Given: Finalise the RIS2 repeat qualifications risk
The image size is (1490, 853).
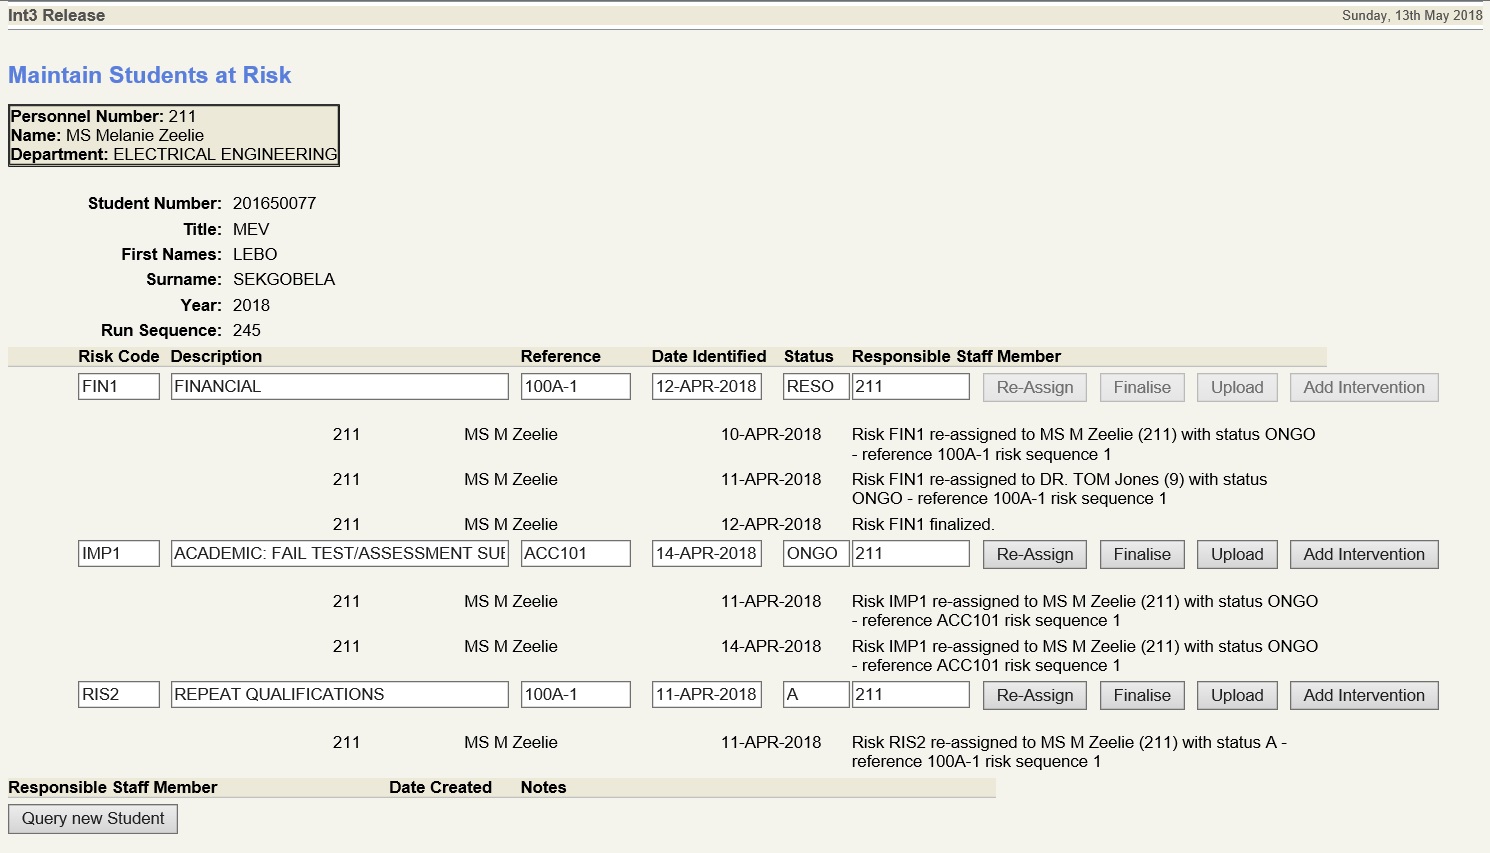Looking at the screenshot, I should click(1141, 695).
